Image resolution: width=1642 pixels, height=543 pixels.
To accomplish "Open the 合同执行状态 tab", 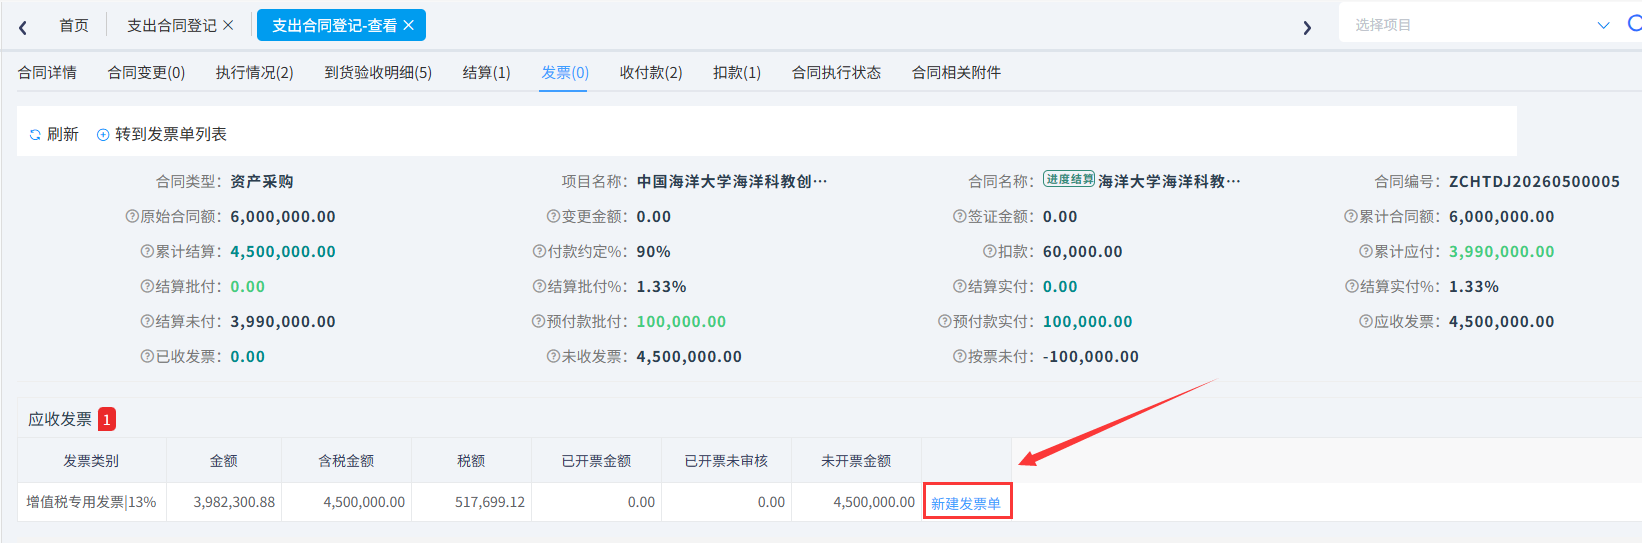I will point(836,72).
